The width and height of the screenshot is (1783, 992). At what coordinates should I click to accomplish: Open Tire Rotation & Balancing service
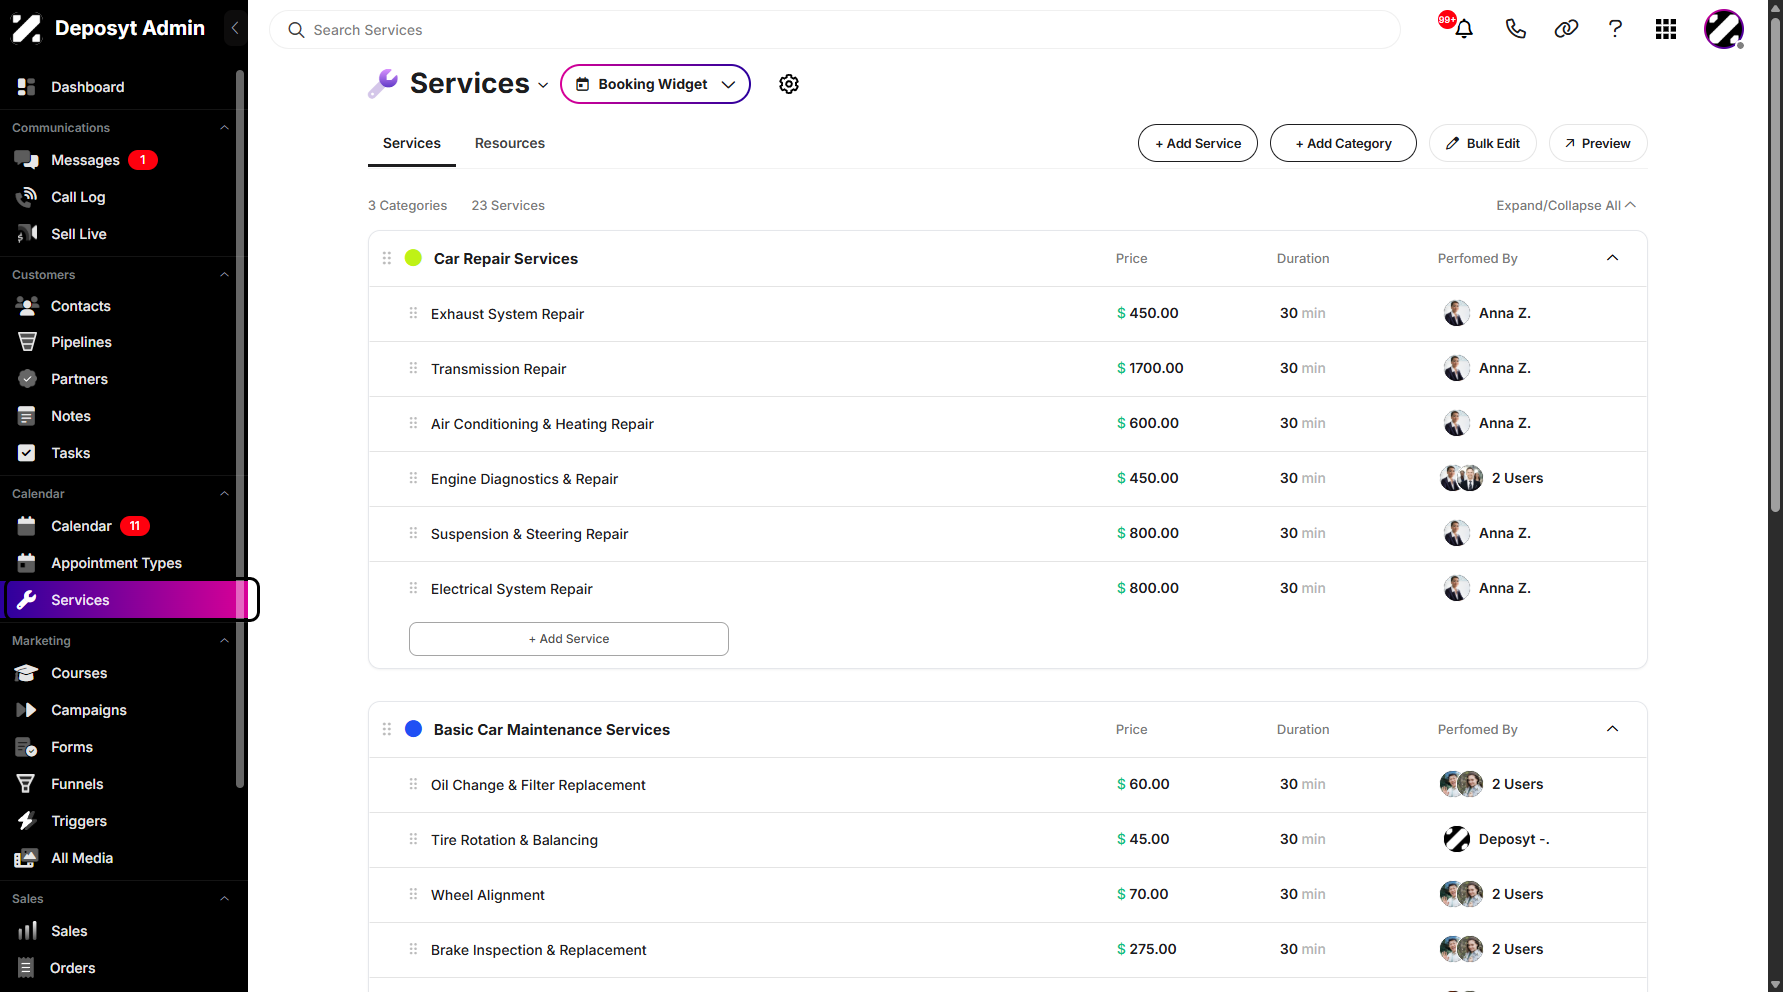(1008, 840)
